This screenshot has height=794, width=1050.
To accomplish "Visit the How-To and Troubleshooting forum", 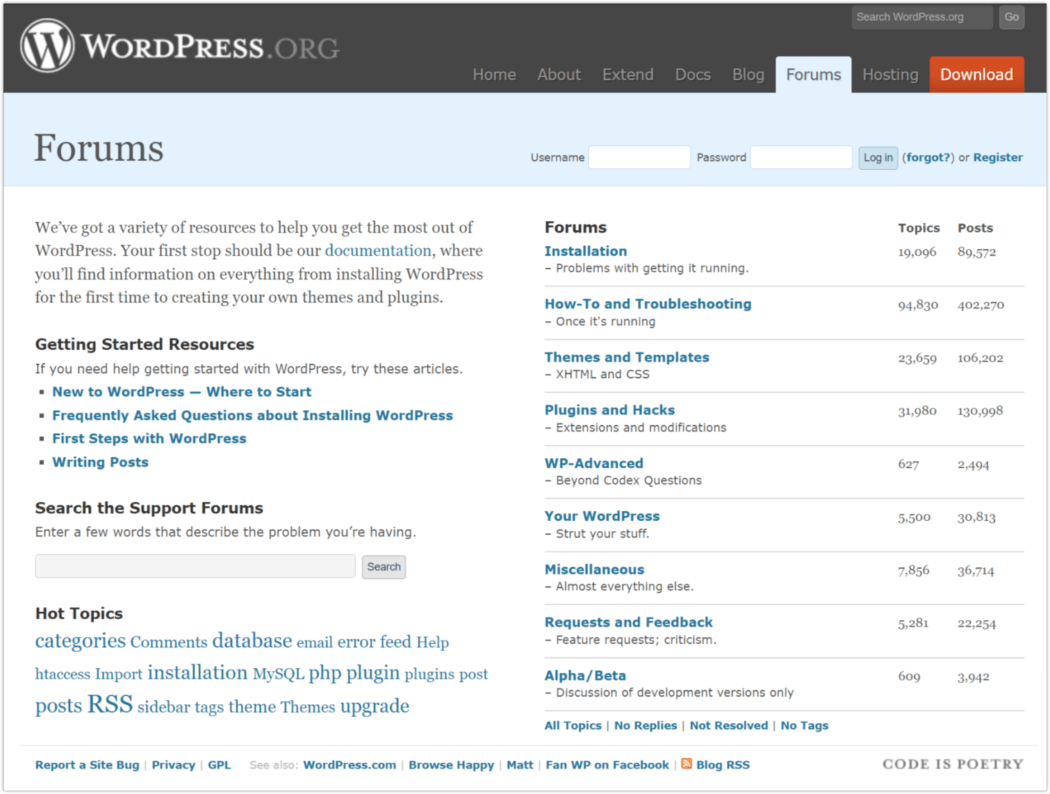I will coord(647,303).
